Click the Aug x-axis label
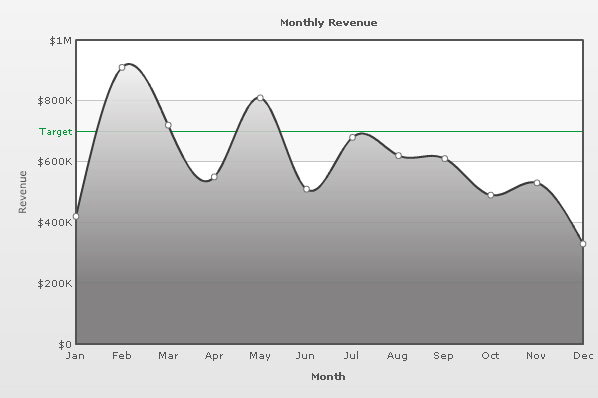 397,356
